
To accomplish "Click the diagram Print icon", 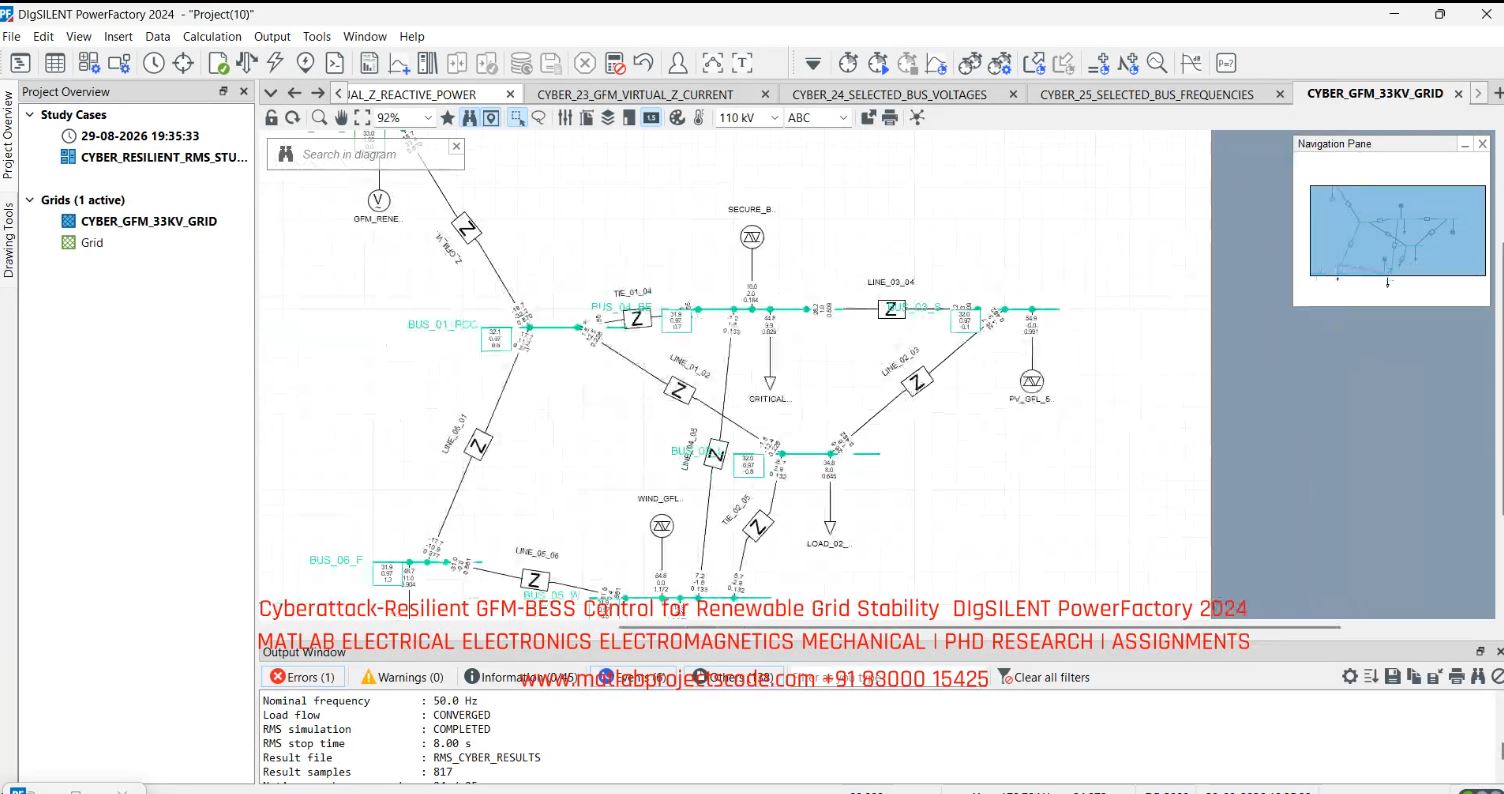I will [890, 118].
